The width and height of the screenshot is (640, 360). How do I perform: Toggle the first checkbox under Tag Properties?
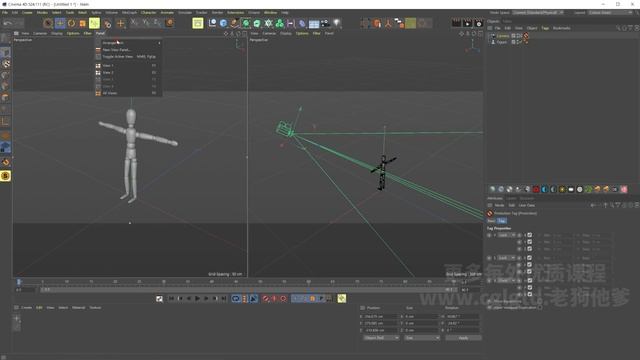[530, 235]
